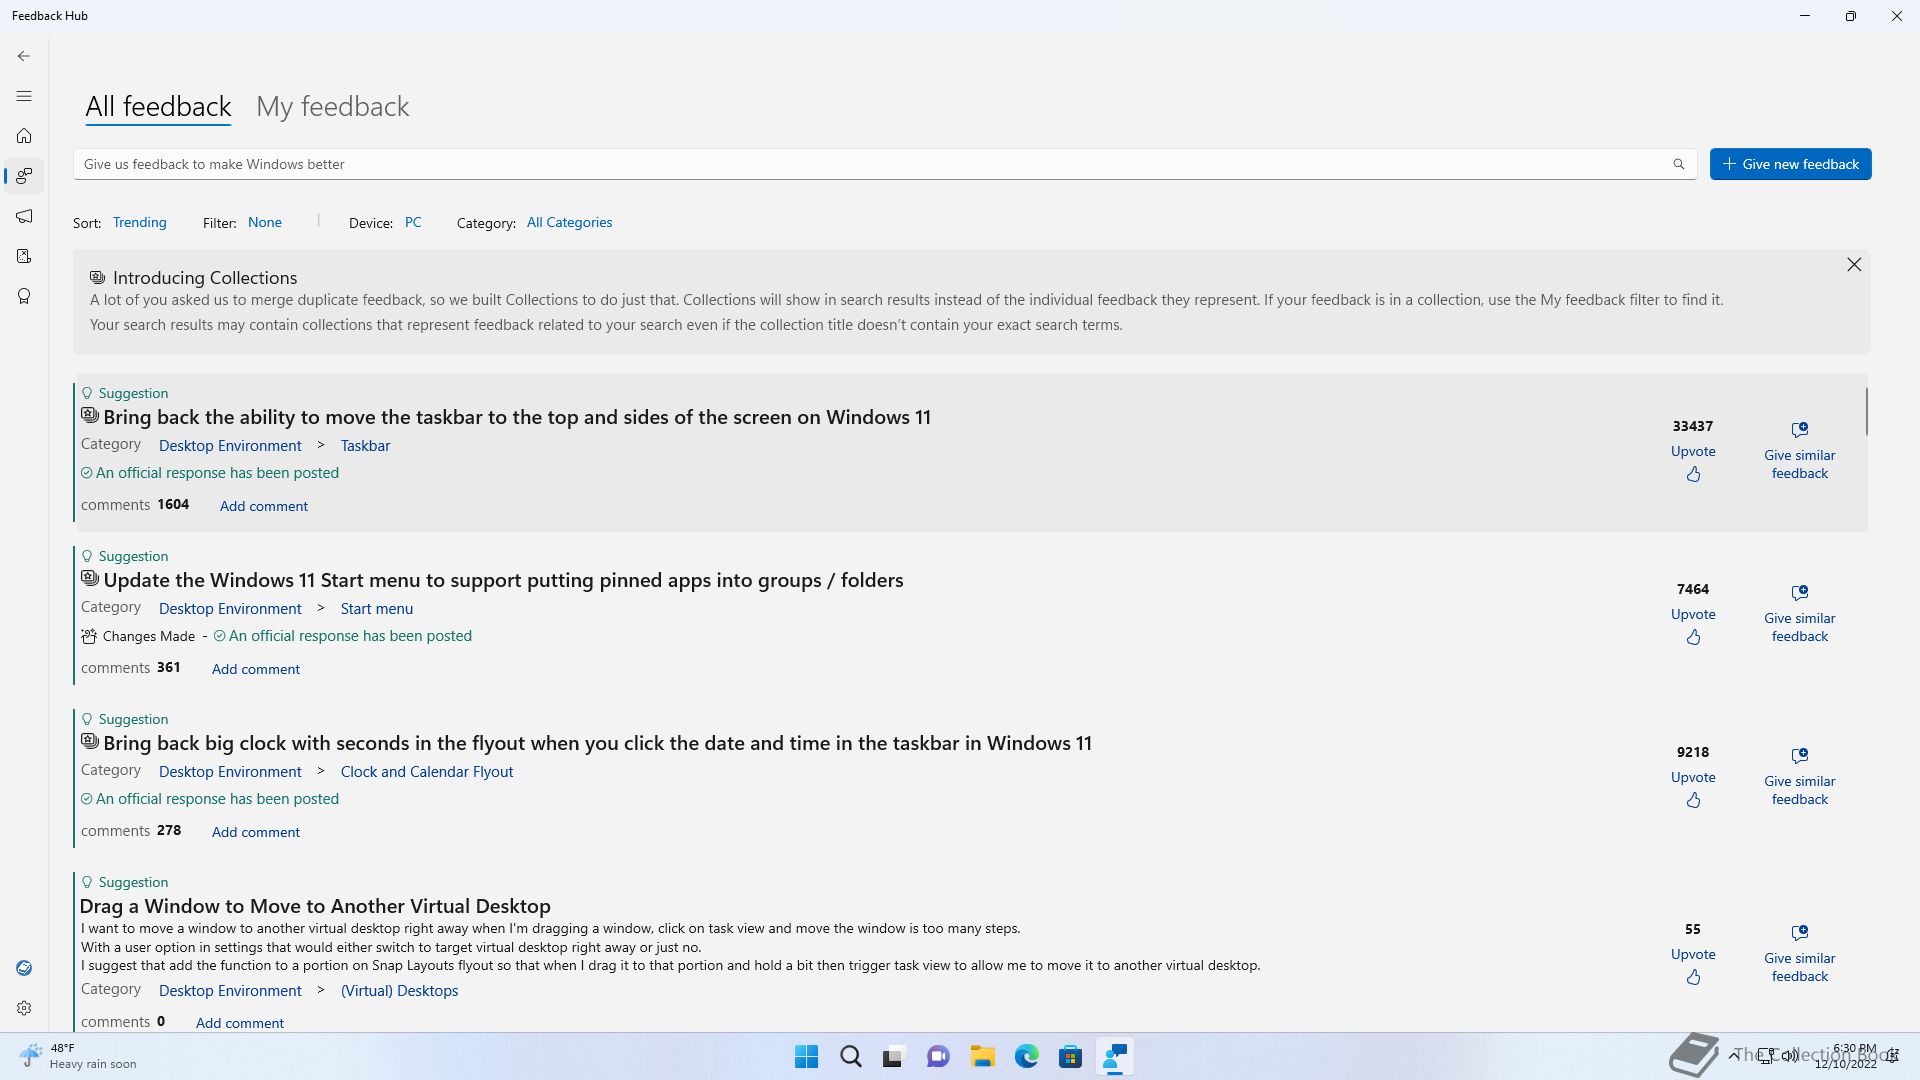Upvote thumb icon for big clock feedback
Viewport: 1920px width, 1080px height.
tap(1693, 800)
